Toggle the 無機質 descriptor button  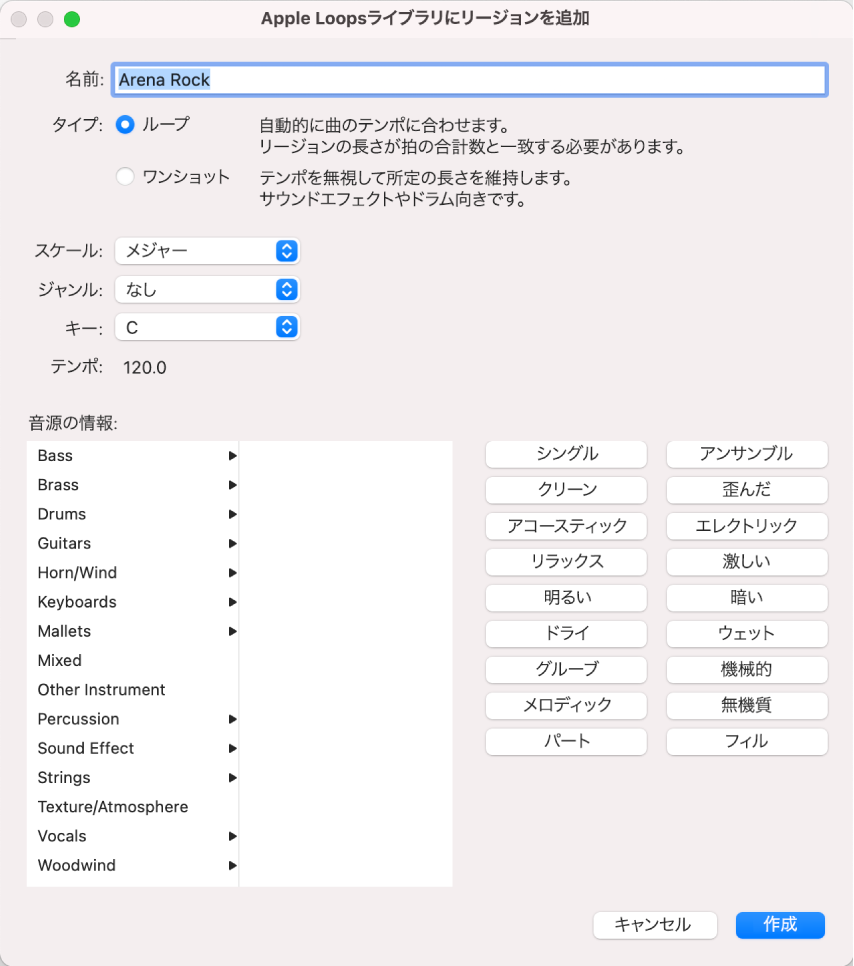pyautogui.click(x=747, y=705)
